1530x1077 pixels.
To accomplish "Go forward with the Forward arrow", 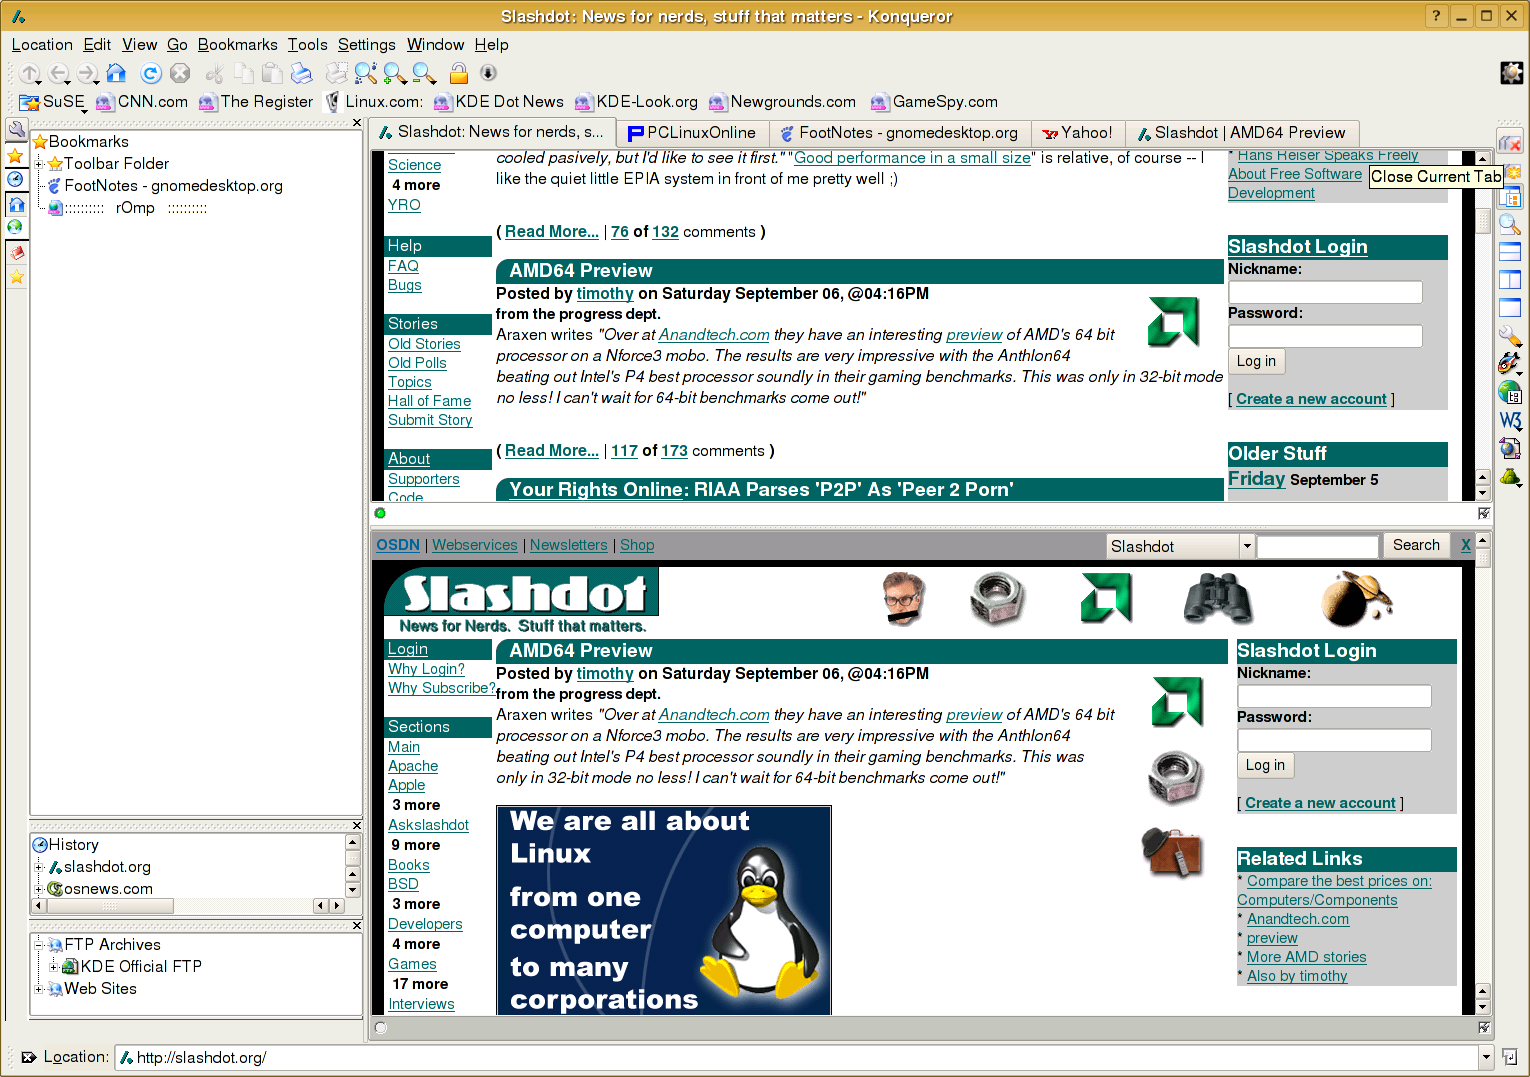I will pyautogui.click(x=87, y=73).
